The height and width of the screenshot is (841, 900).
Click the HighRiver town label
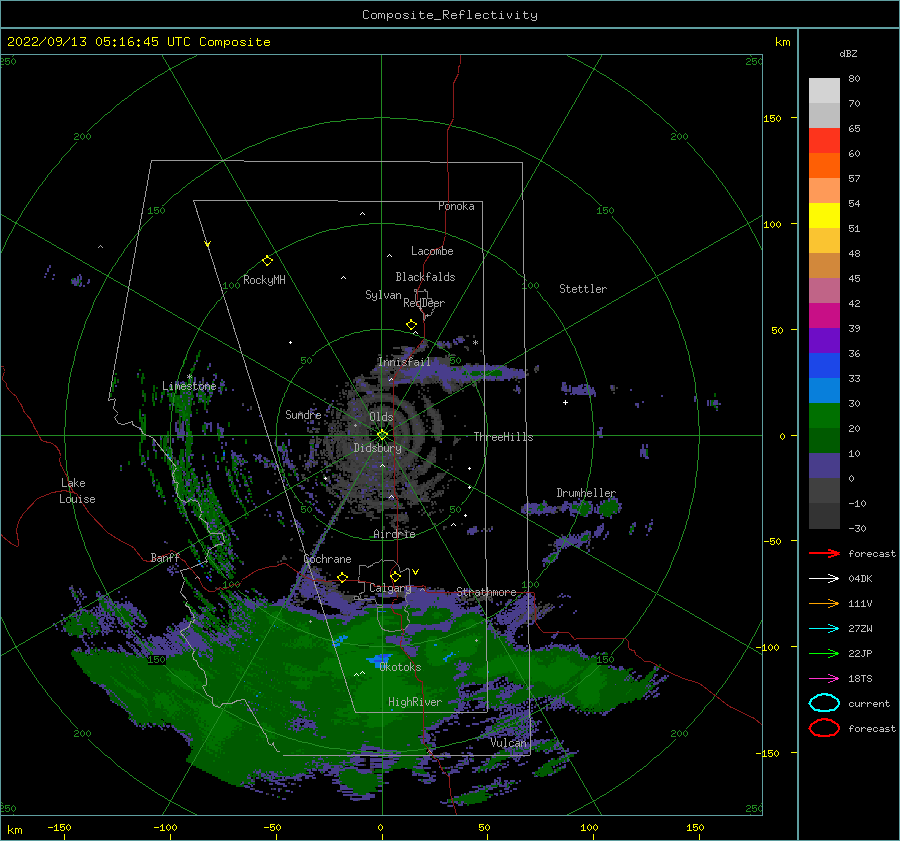[x=415, y=702]
